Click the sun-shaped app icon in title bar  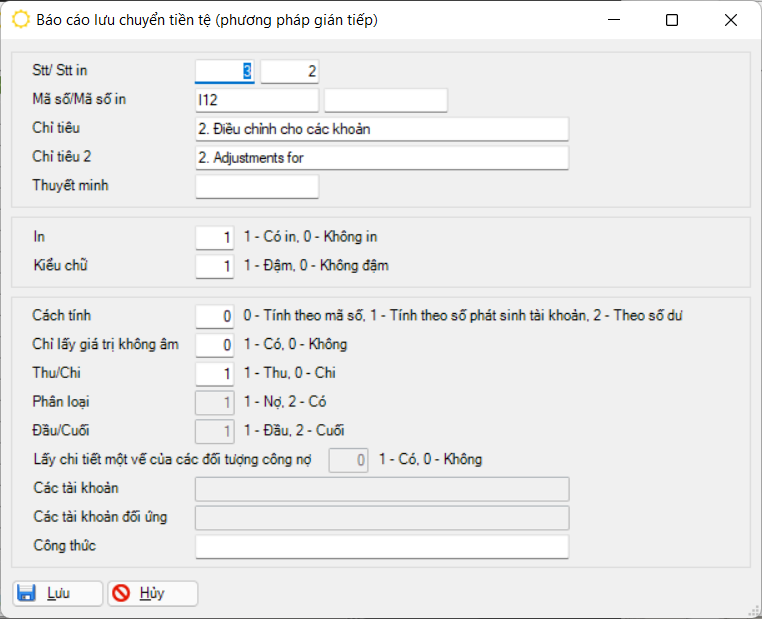[19, 19]
